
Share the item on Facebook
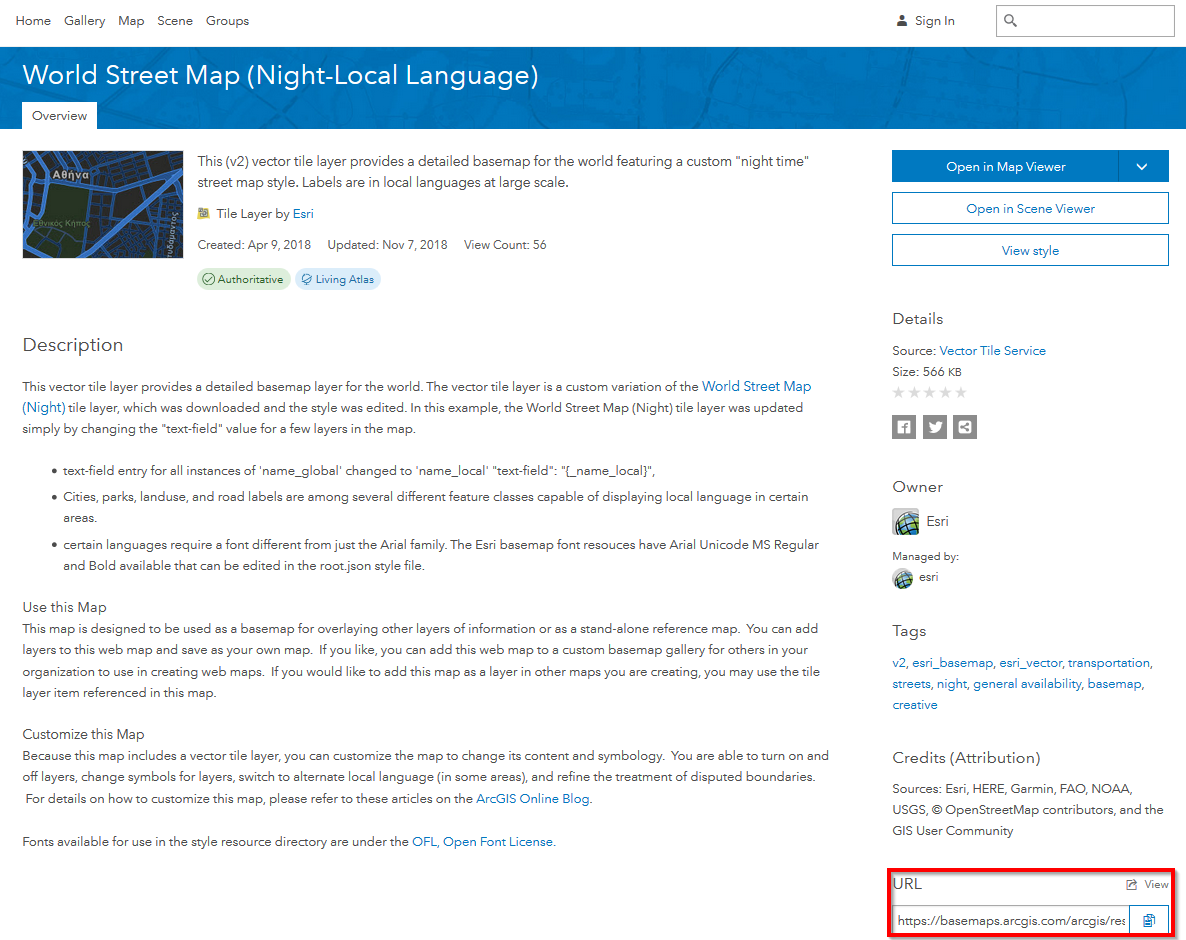coord(904,427)
